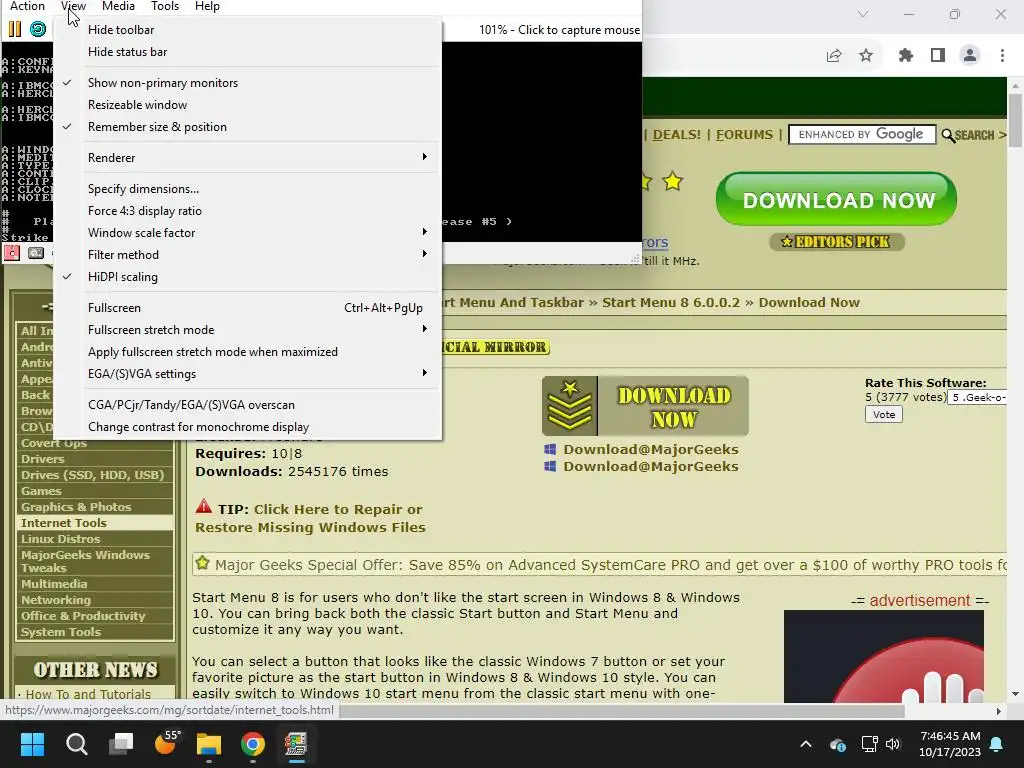This screenshot has width=1024, height=768.
Task: Toggle Apply fullscreen stretch mode when maximized
Action: 248,352
